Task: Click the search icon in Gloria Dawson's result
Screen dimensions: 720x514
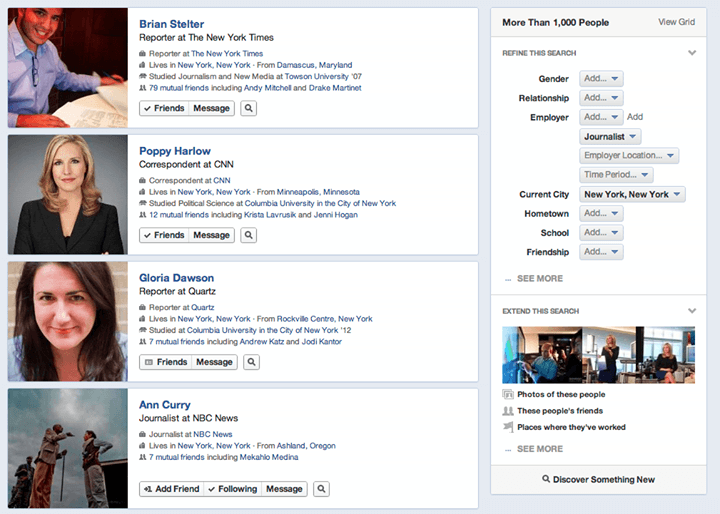Action: [x=251, y=362]
